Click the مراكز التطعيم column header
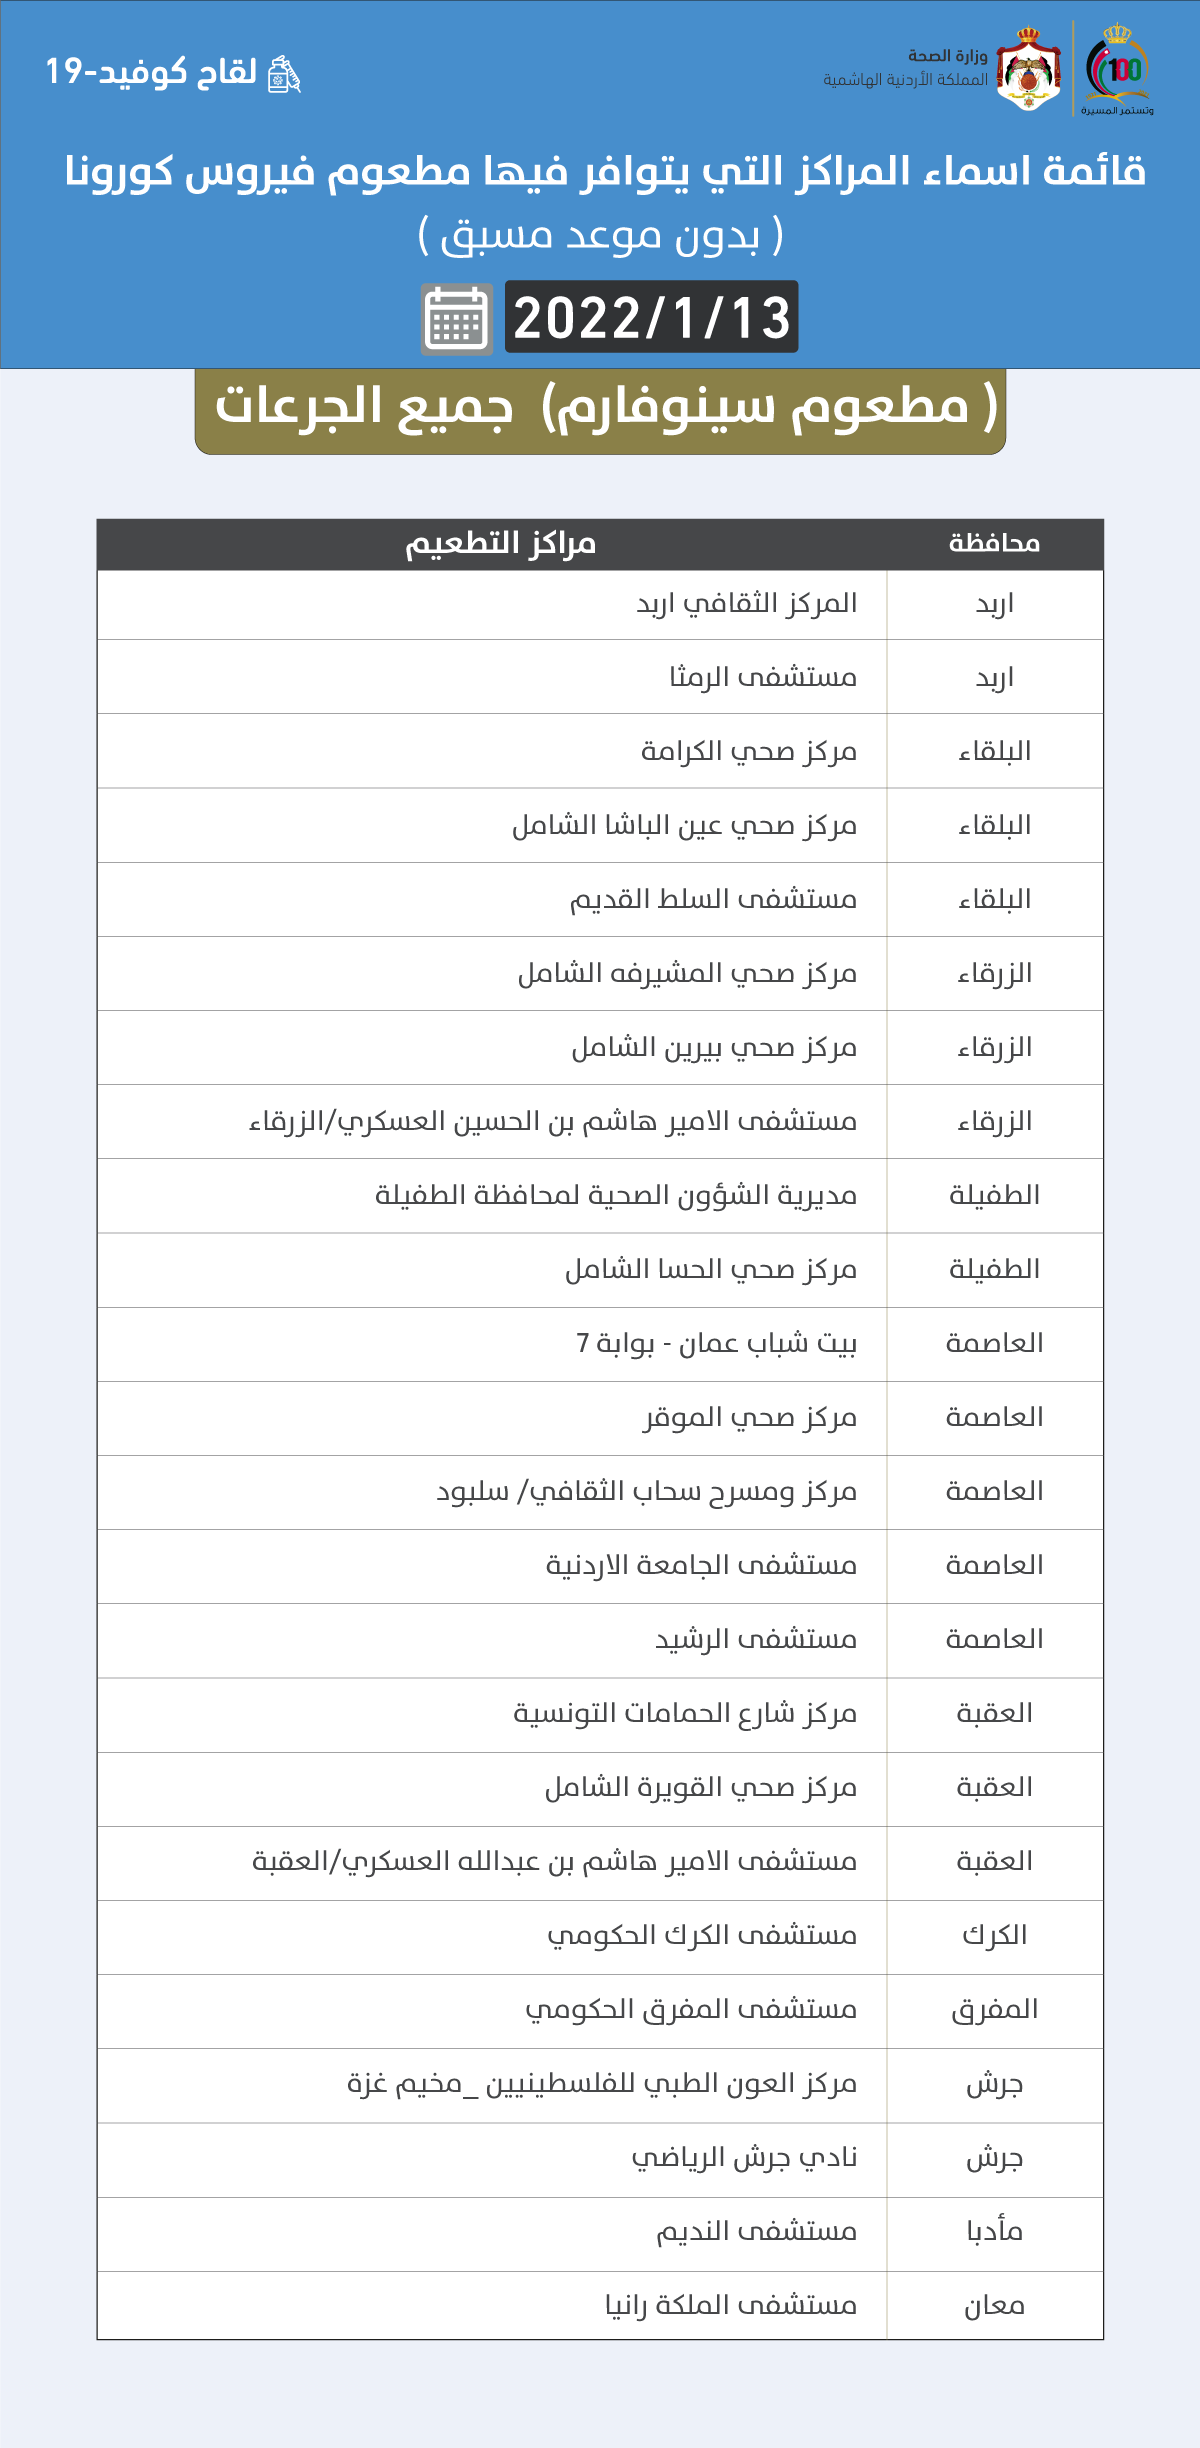The image size is (1200, 2448). pyautogui.click(x=500, y=544)
